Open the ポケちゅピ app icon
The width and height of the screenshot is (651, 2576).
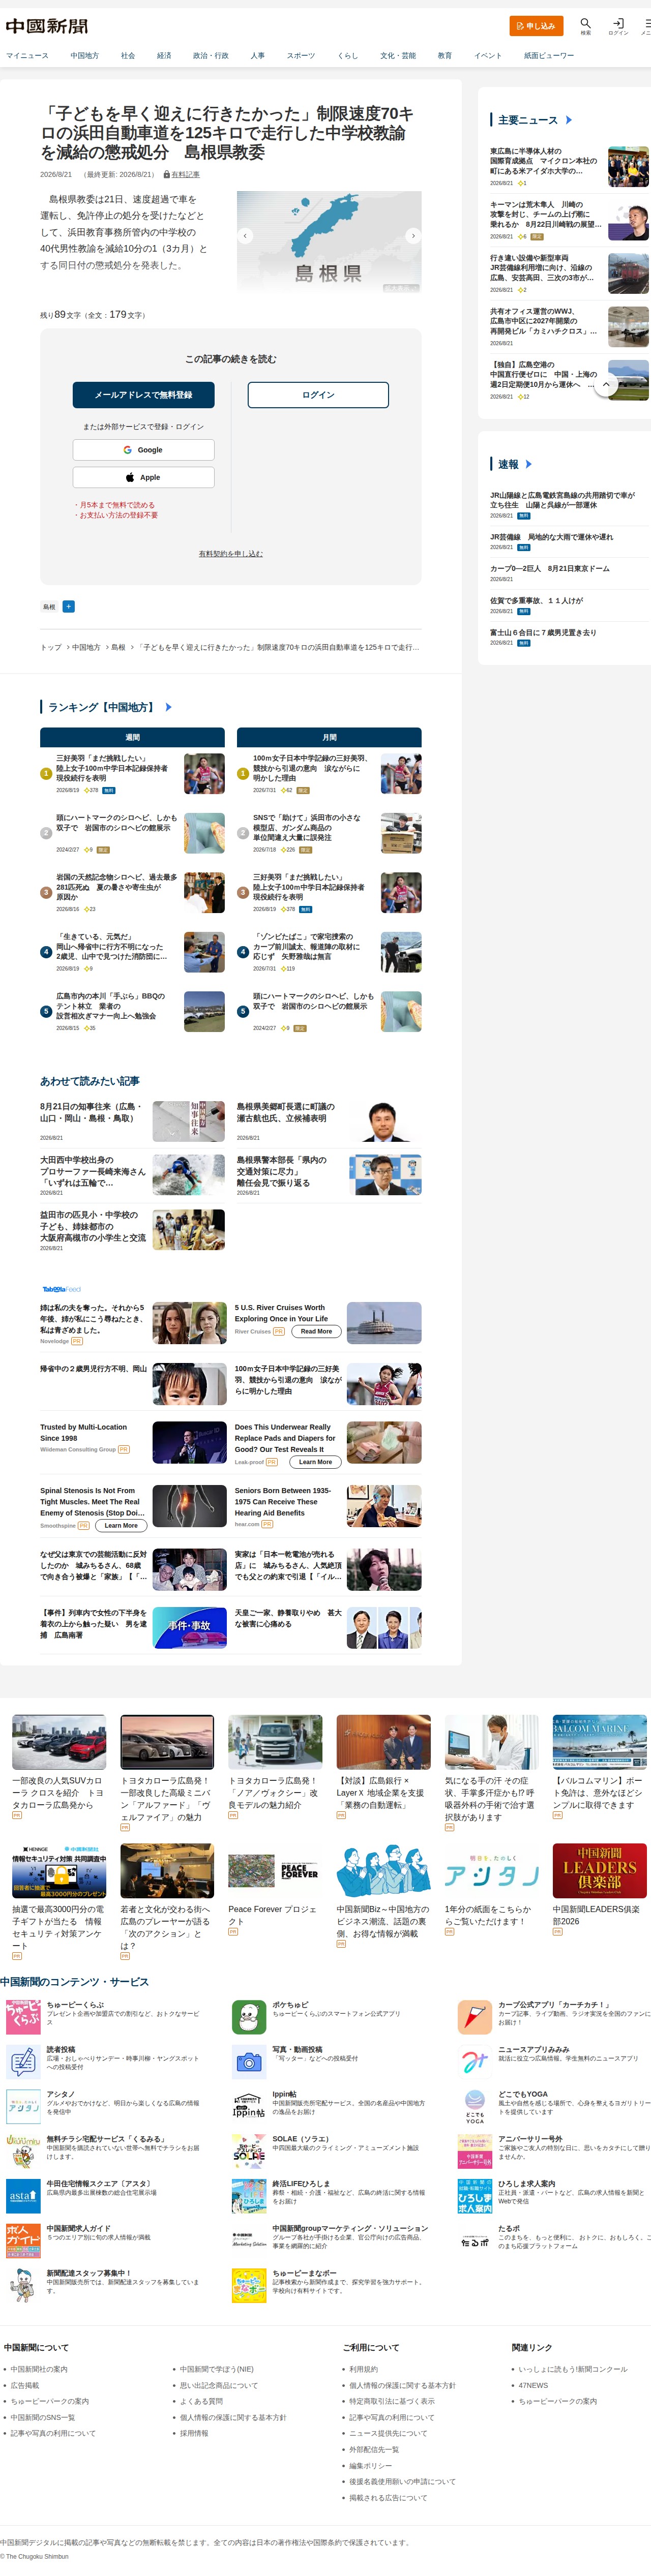pyautogui.click(x=248, y=2017)
